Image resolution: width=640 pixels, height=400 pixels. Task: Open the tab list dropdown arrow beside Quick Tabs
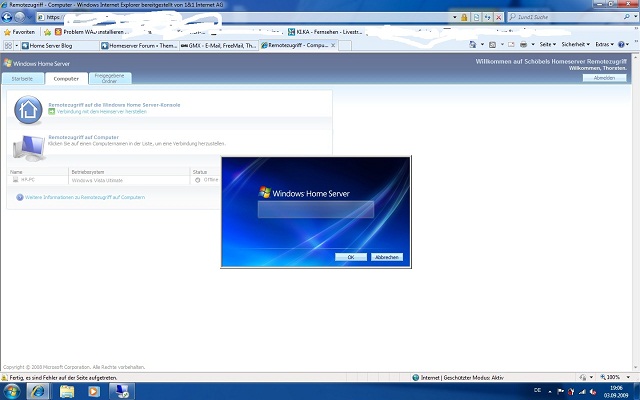pyautogui.click(x=17, y=45)
